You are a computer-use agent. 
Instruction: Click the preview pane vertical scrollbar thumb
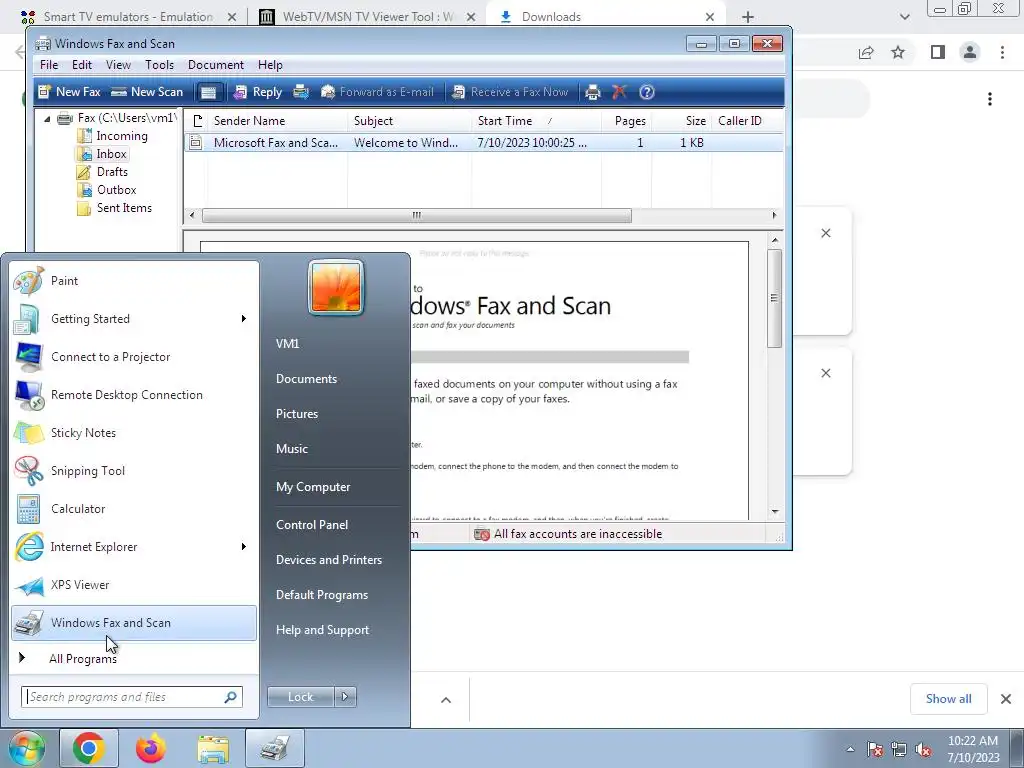click(x=775, y=298)
